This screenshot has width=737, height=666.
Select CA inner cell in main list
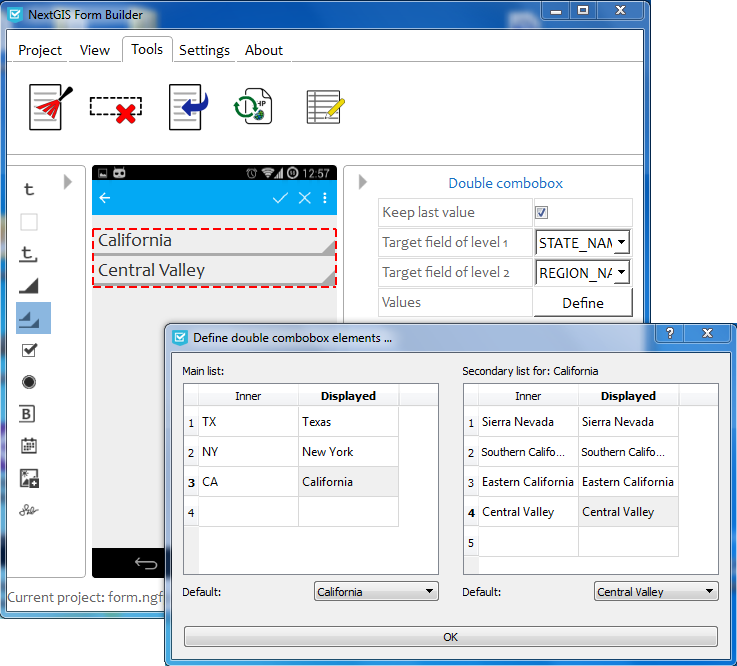pos(248,482)
